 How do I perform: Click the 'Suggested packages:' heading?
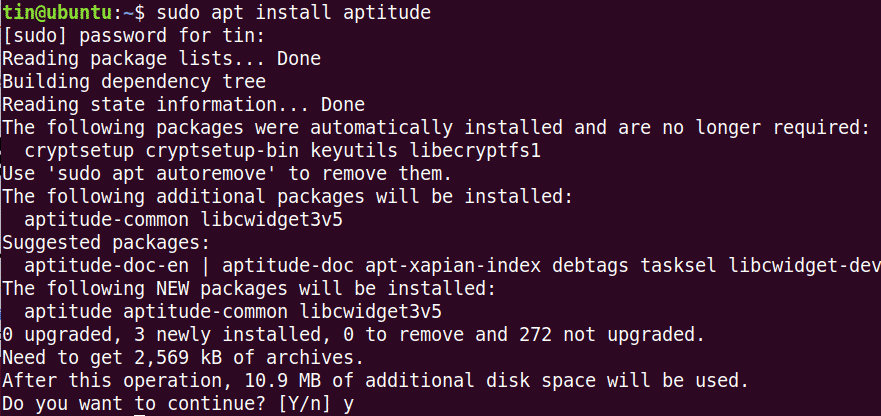click(x=104, y=242)
